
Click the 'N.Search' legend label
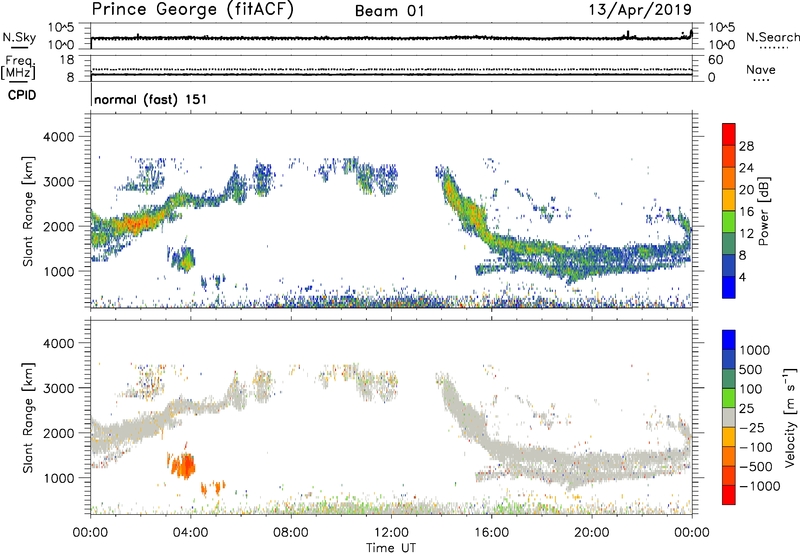(x=773, y=37)
